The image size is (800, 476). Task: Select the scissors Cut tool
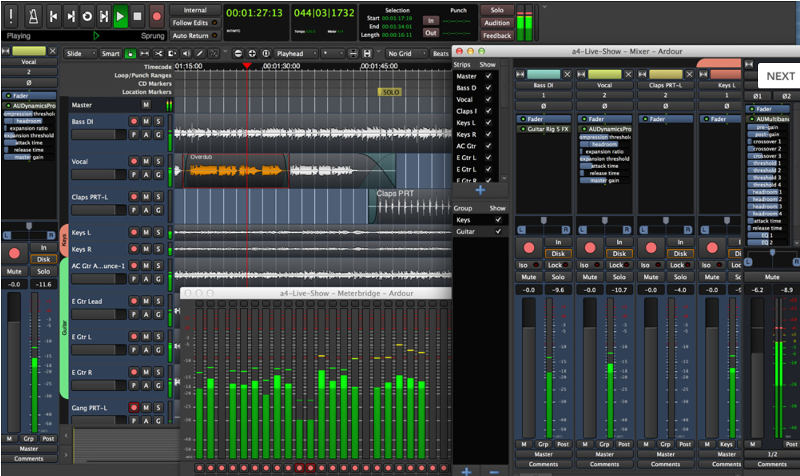point(159,54)
